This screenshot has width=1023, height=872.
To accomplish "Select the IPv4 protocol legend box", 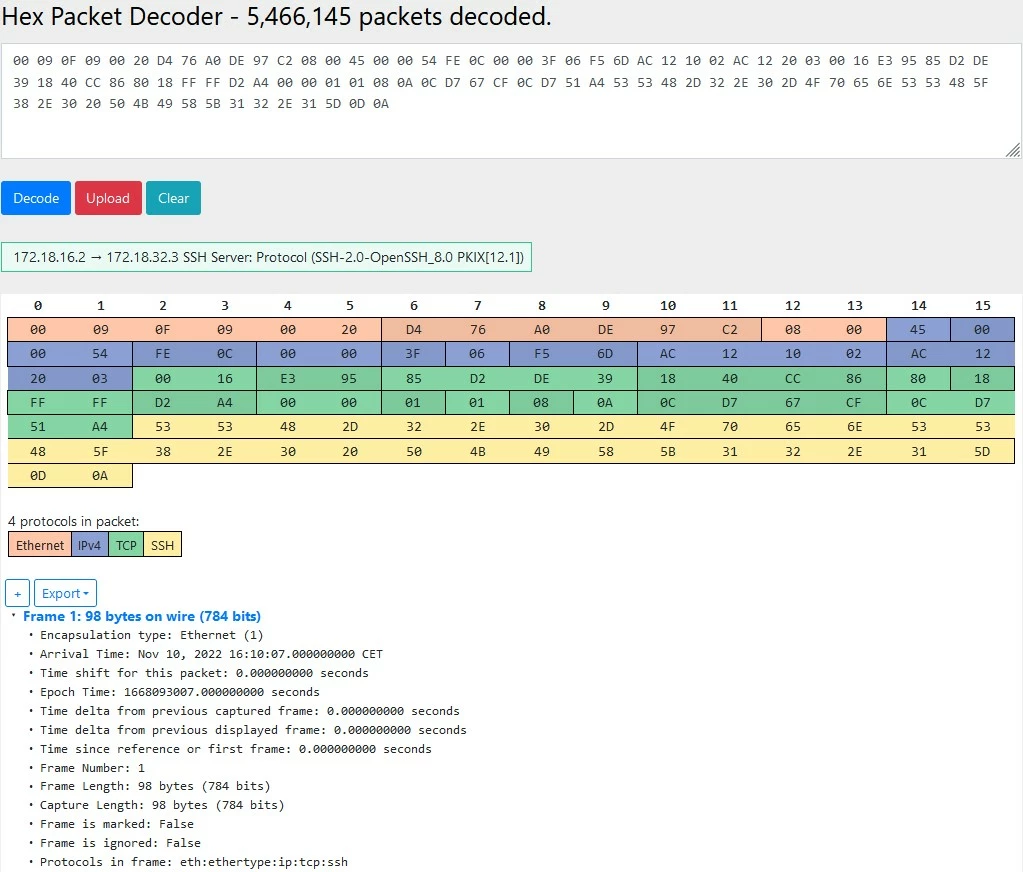I will [89, 545].
